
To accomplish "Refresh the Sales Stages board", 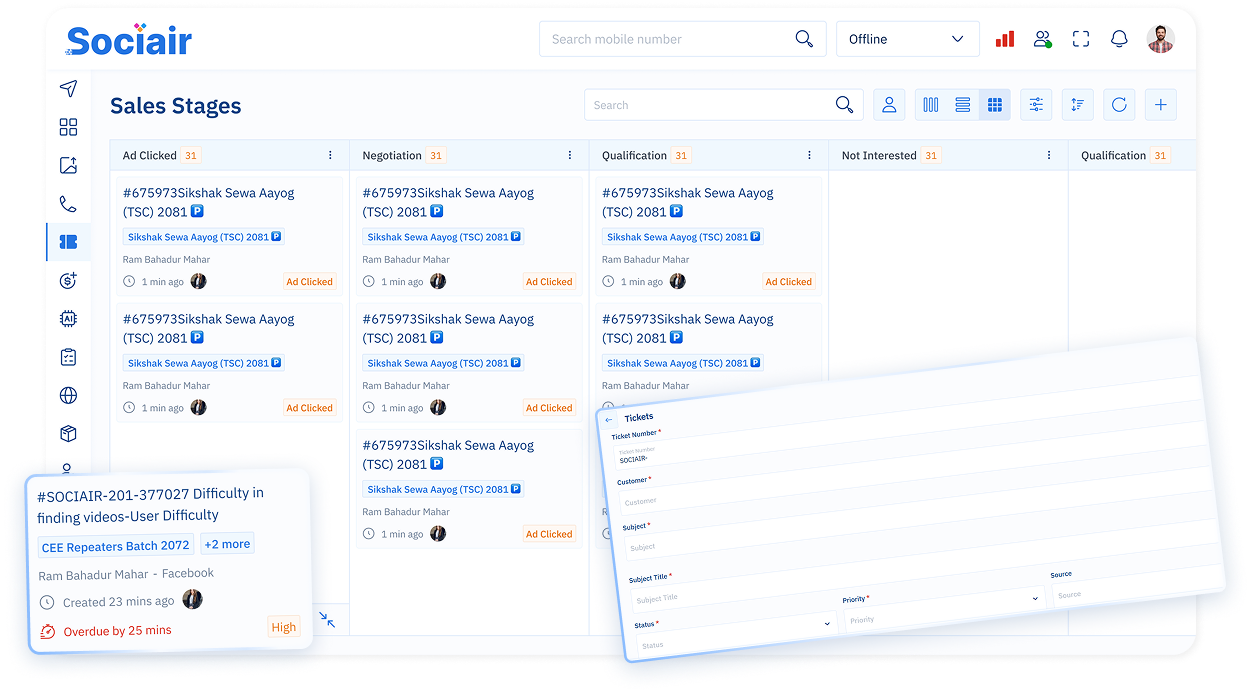I will (x=1119, y=105).
